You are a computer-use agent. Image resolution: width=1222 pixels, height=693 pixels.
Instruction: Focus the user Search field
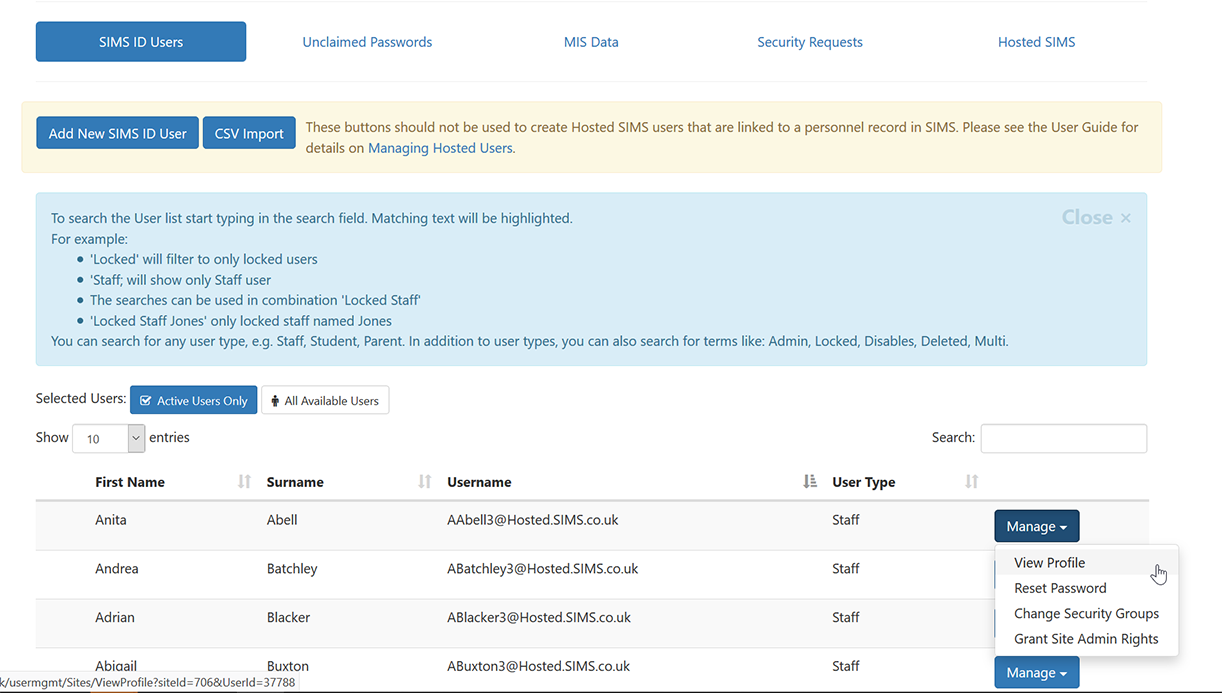pos(1064,438)
